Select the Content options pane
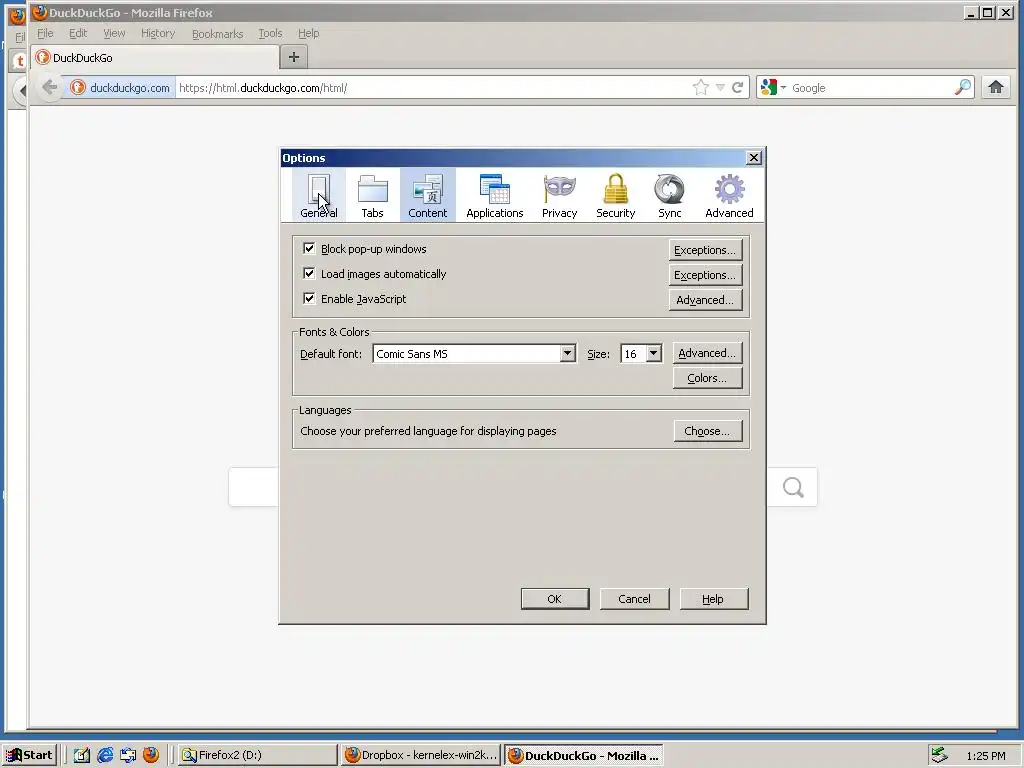The width and height of the screenshot is (1024, 768). pyautogui.click(x=428, y=195)
